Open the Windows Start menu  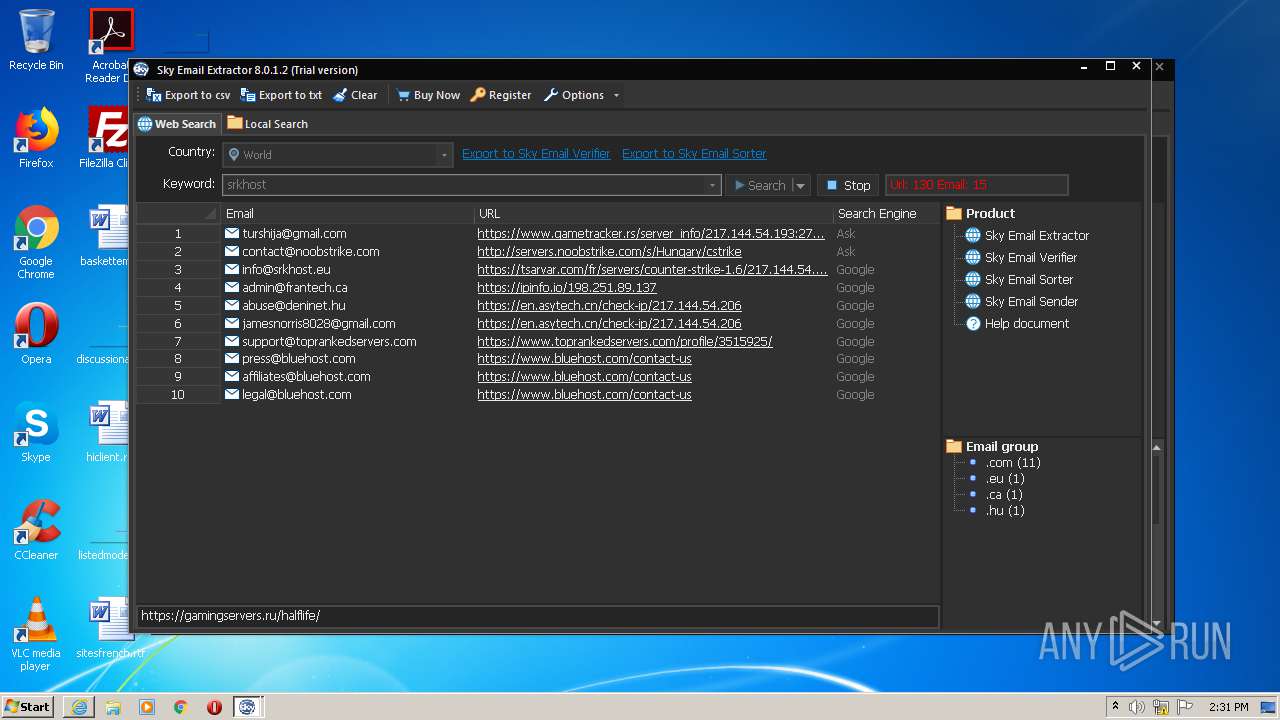click(x=28, y=706)
